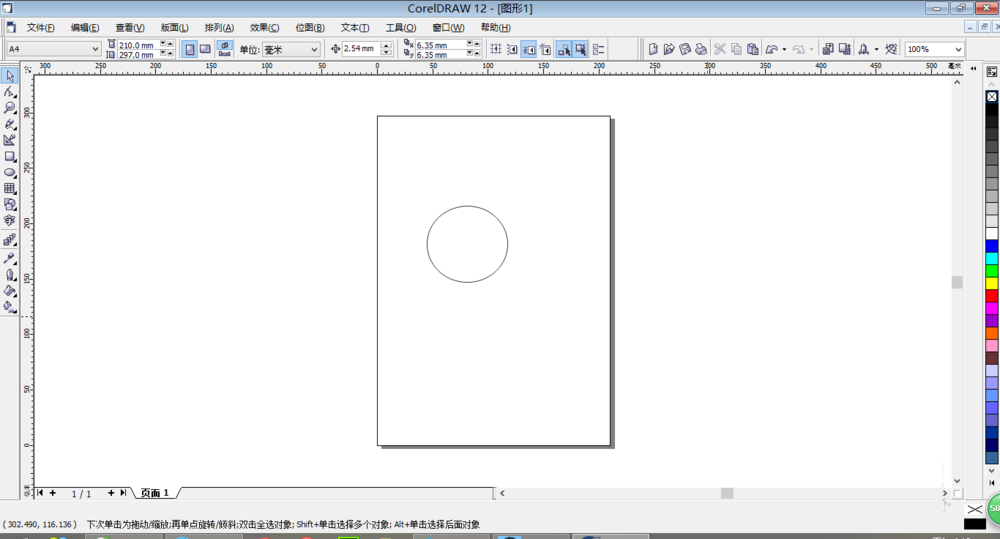Set page orientation to landscape
1000x539 pixels.
(205, 49)
